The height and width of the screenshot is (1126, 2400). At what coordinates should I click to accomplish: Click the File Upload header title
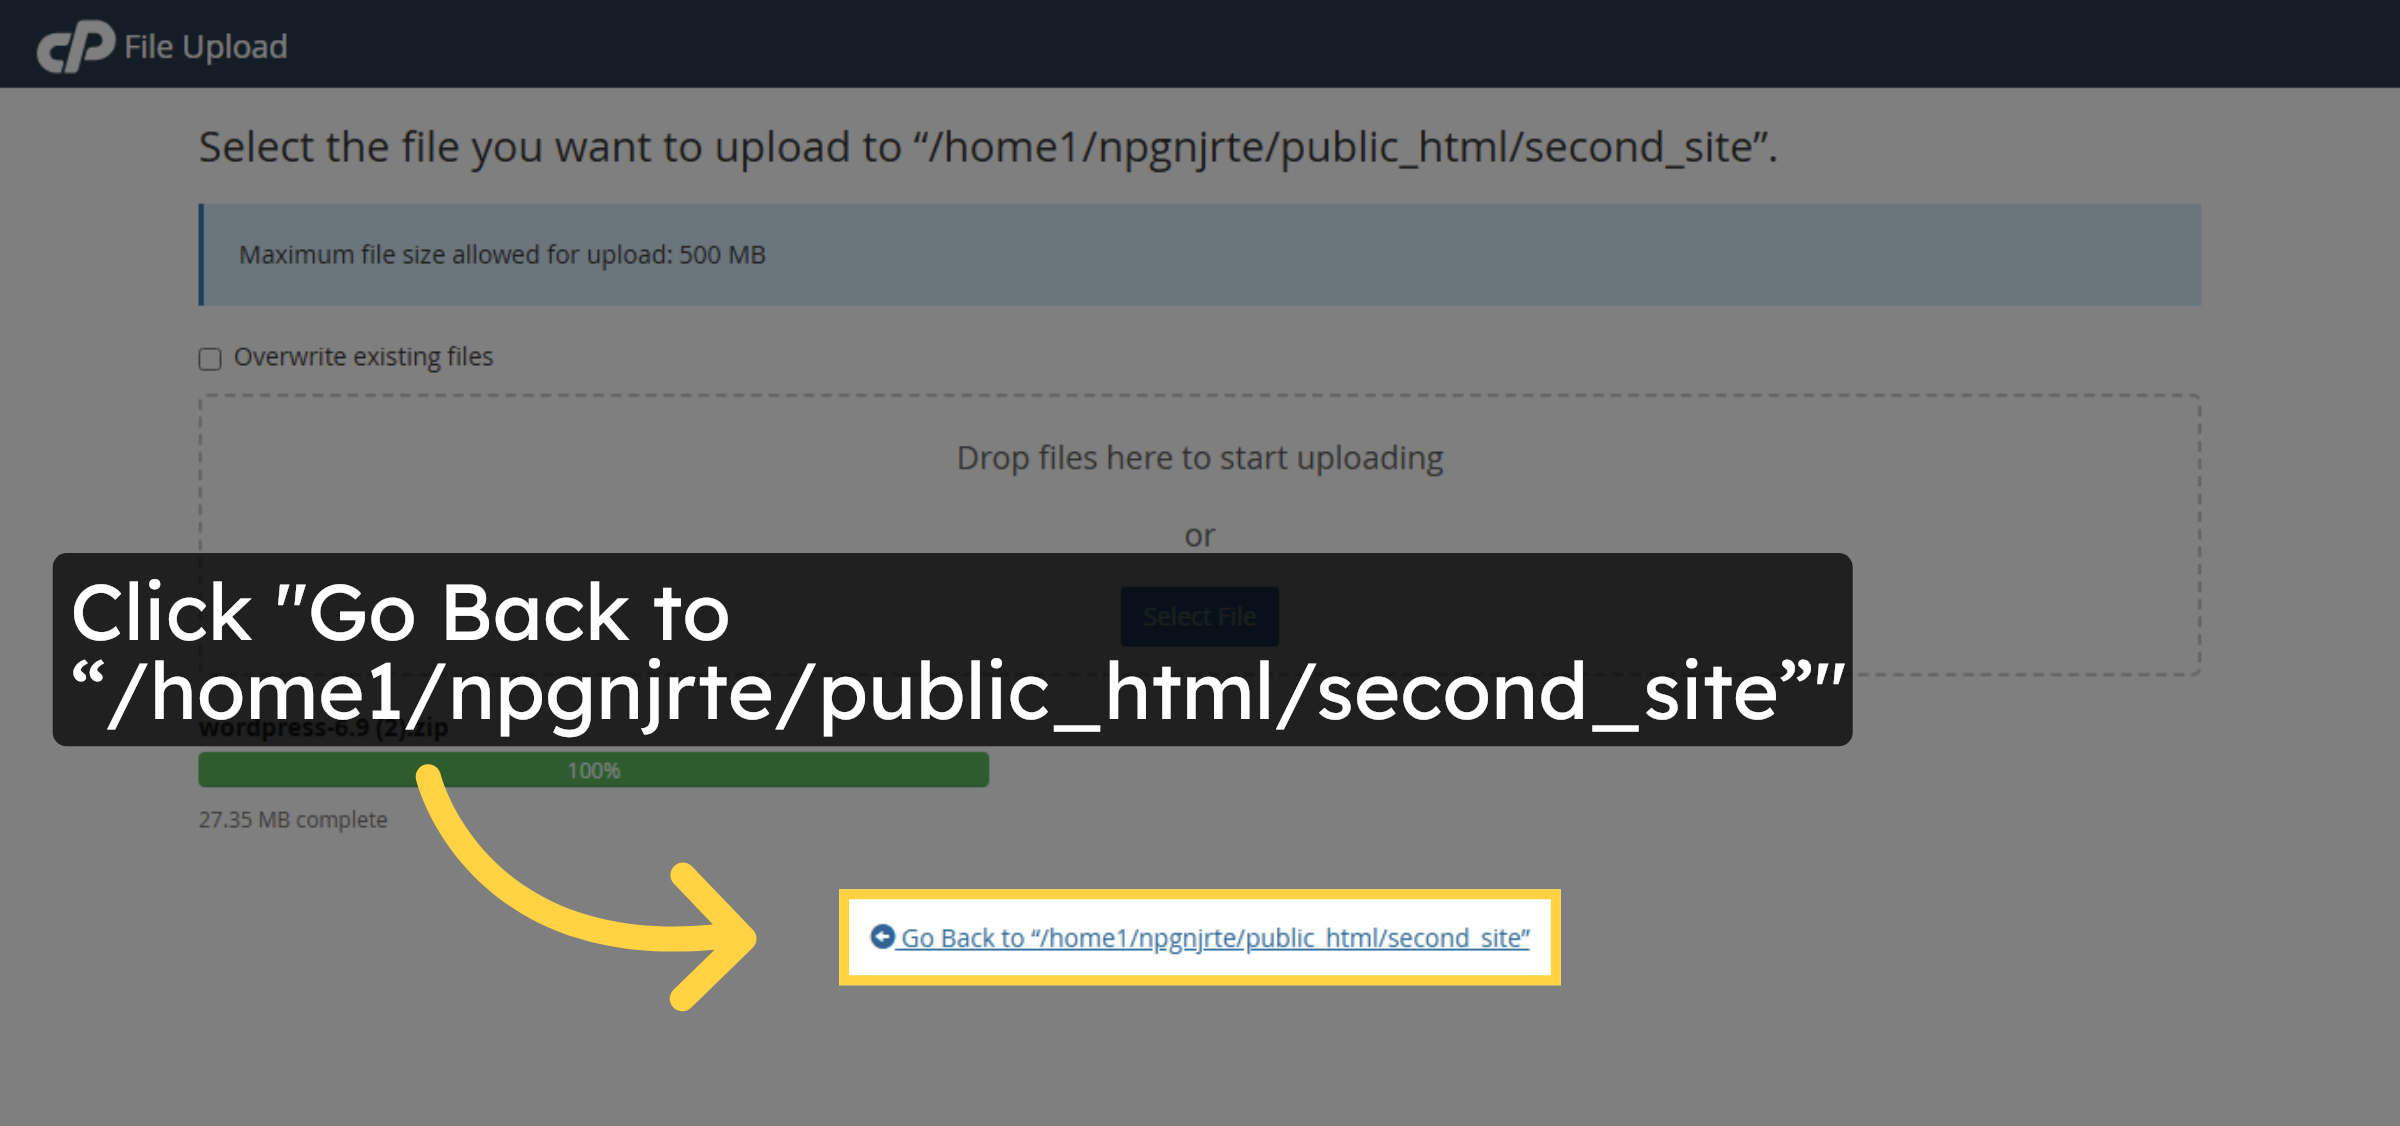(205, 47)
